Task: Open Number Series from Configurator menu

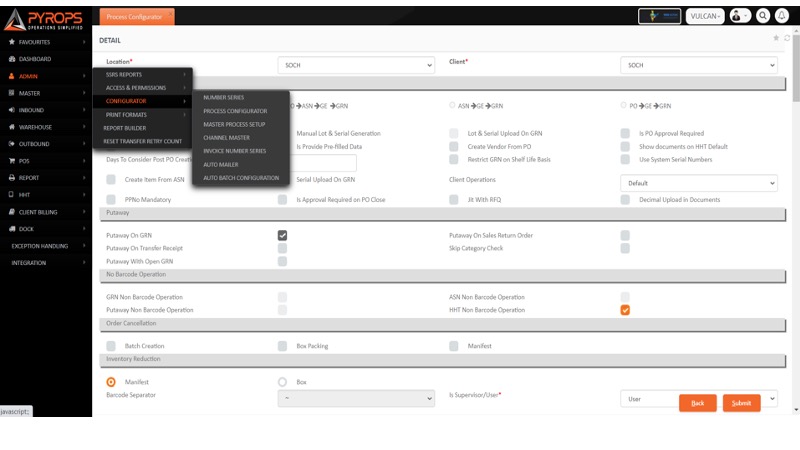Action: point(223,97)
